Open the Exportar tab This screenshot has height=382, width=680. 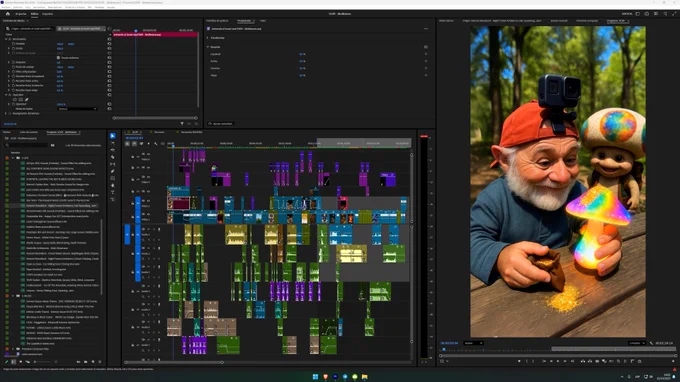[48, 14]
